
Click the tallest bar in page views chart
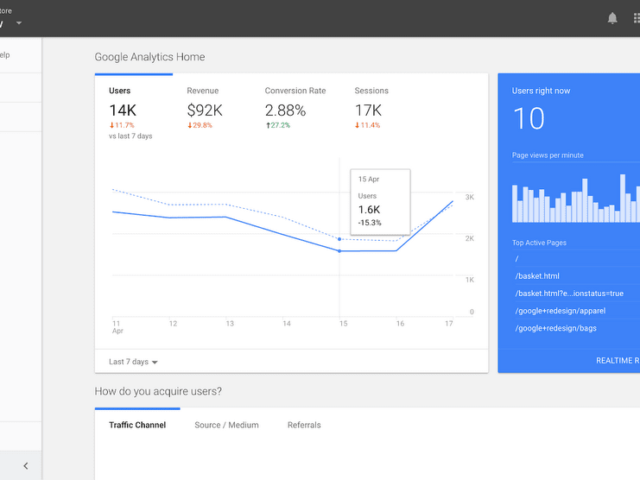coord(622,198)
